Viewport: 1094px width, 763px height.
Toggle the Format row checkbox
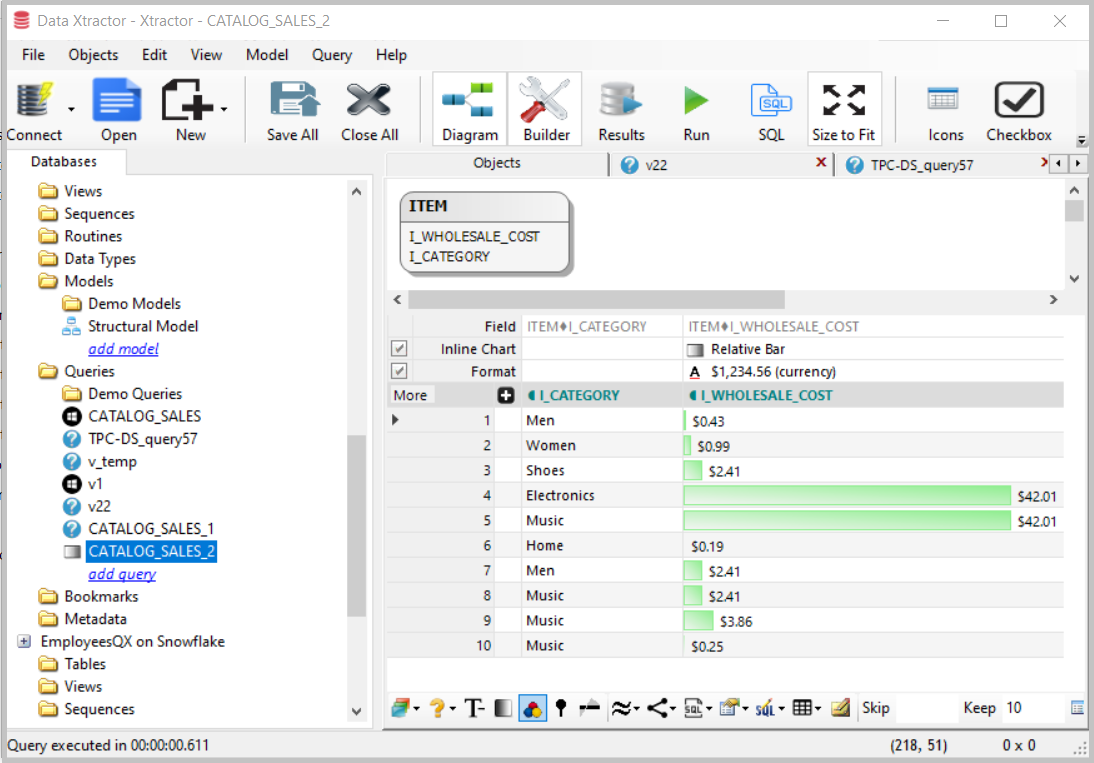(399, 371)
